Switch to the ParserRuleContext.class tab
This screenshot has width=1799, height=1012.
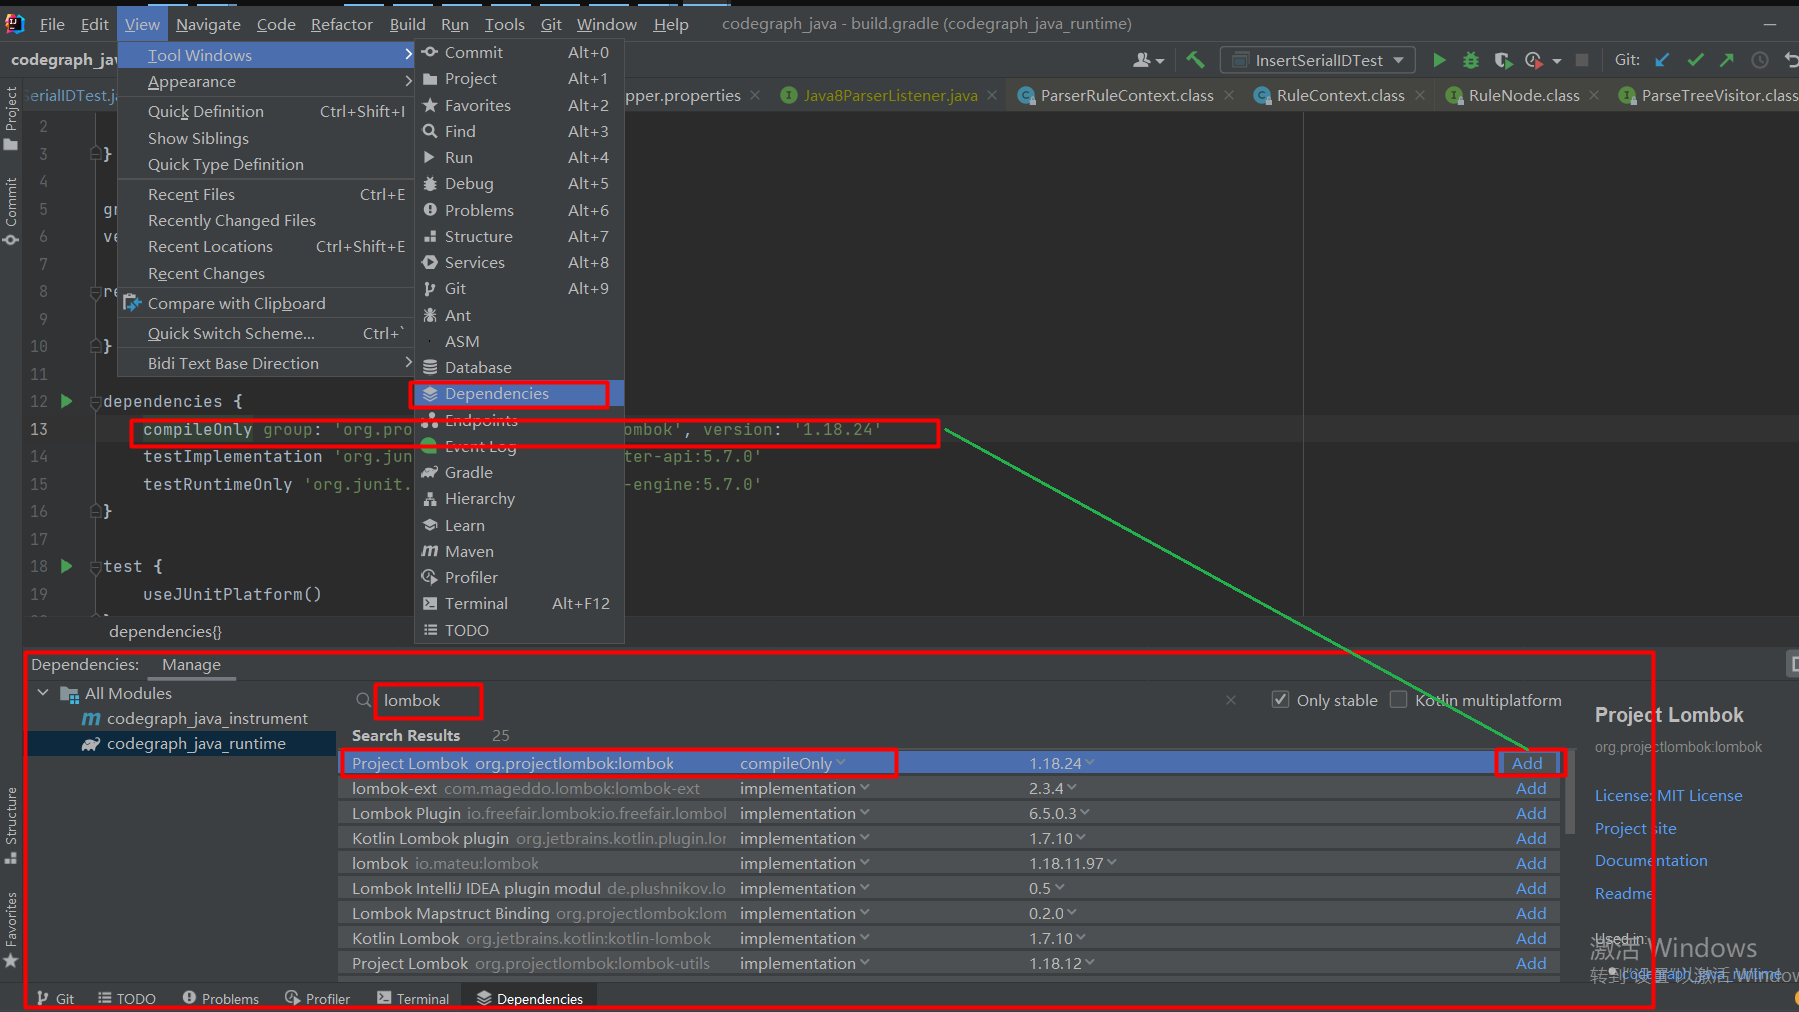(x=1129, y=95)
